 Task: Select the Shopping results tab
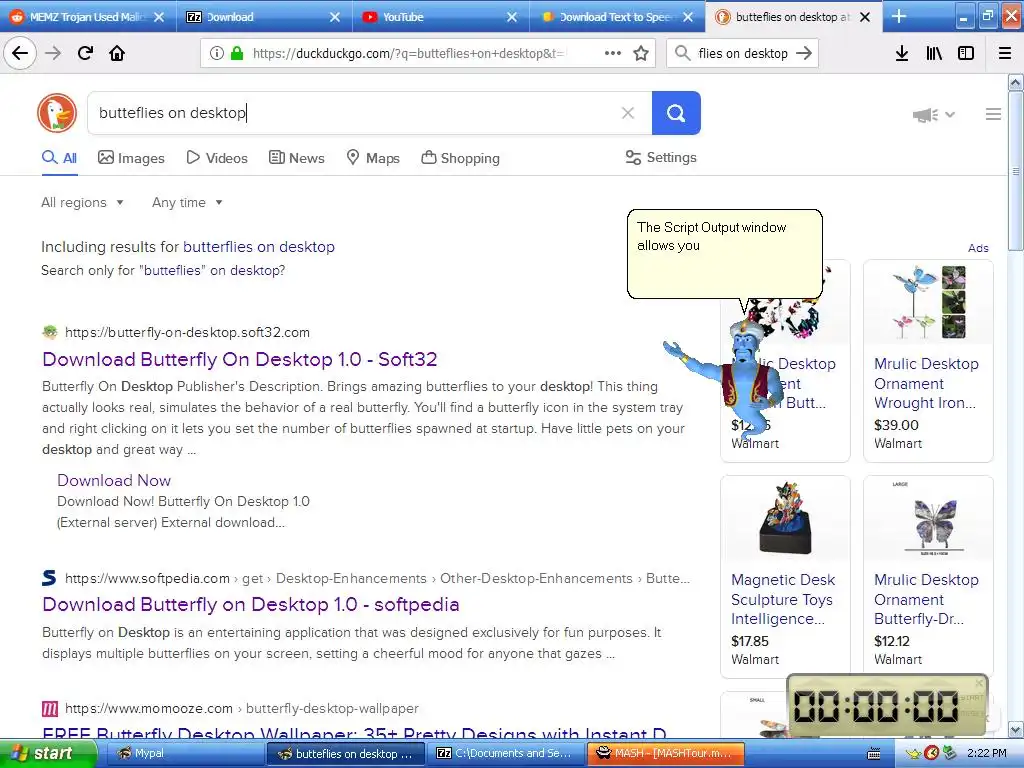tap(460, 158)
